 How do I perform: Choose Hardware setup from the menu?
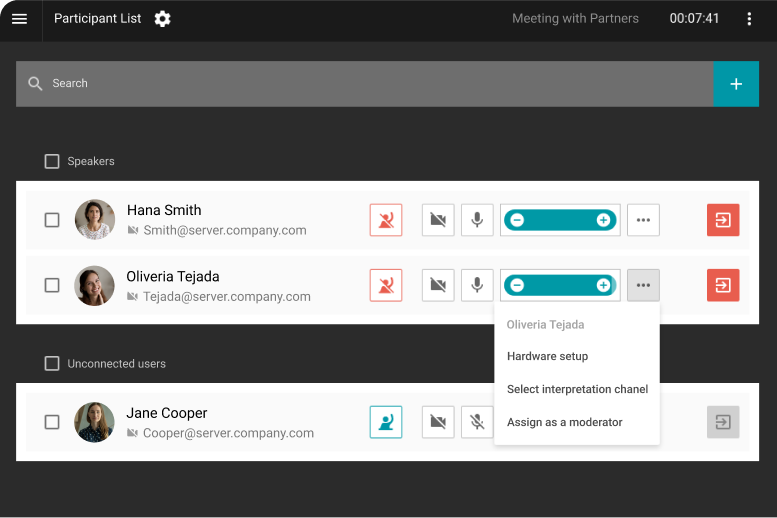click(547, 356)
